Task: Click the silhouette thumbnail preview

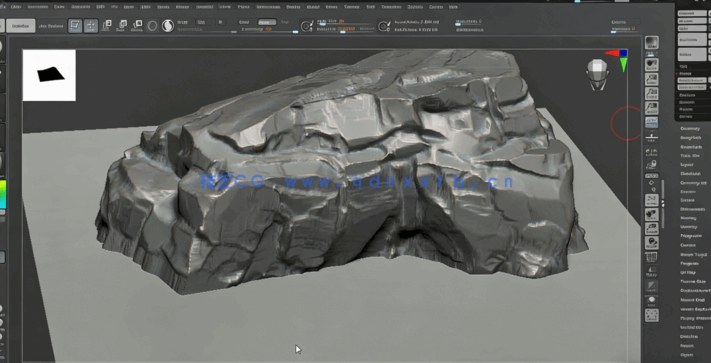Action: point(49,75)
